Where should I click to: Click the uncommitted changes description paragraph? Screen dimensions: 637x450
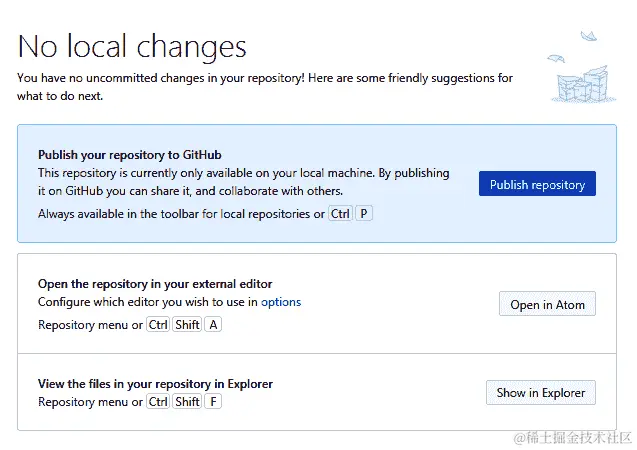pyautogui.click(x=264, y=87)
